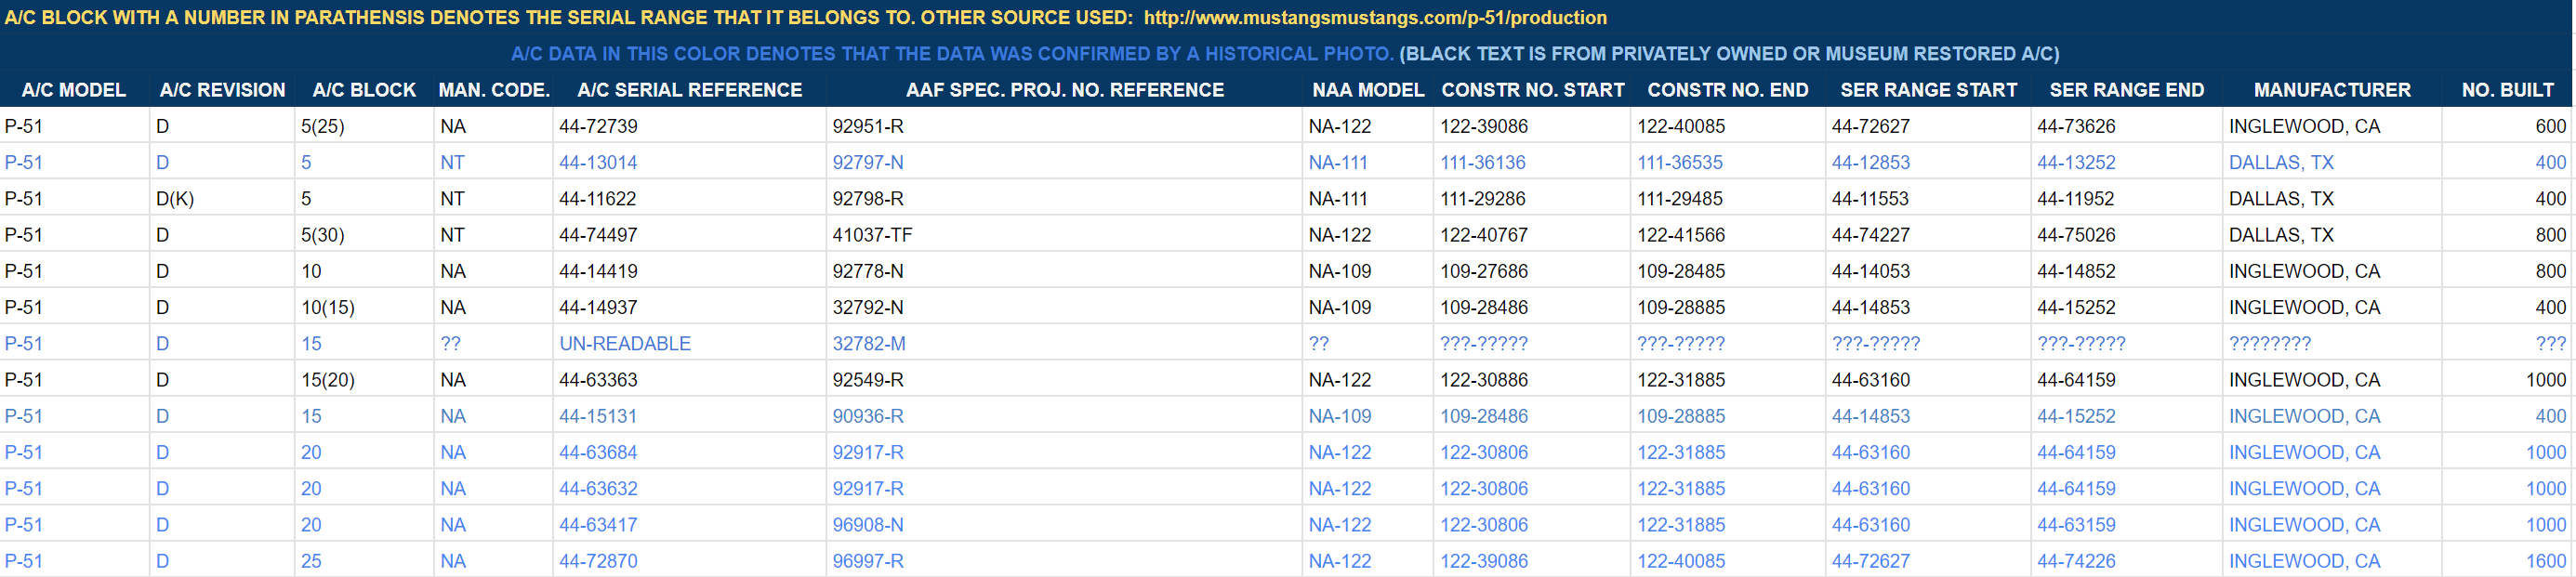Select the NO. BUILT column header
Screen dimensions: 2576x577
(2508, 90)
